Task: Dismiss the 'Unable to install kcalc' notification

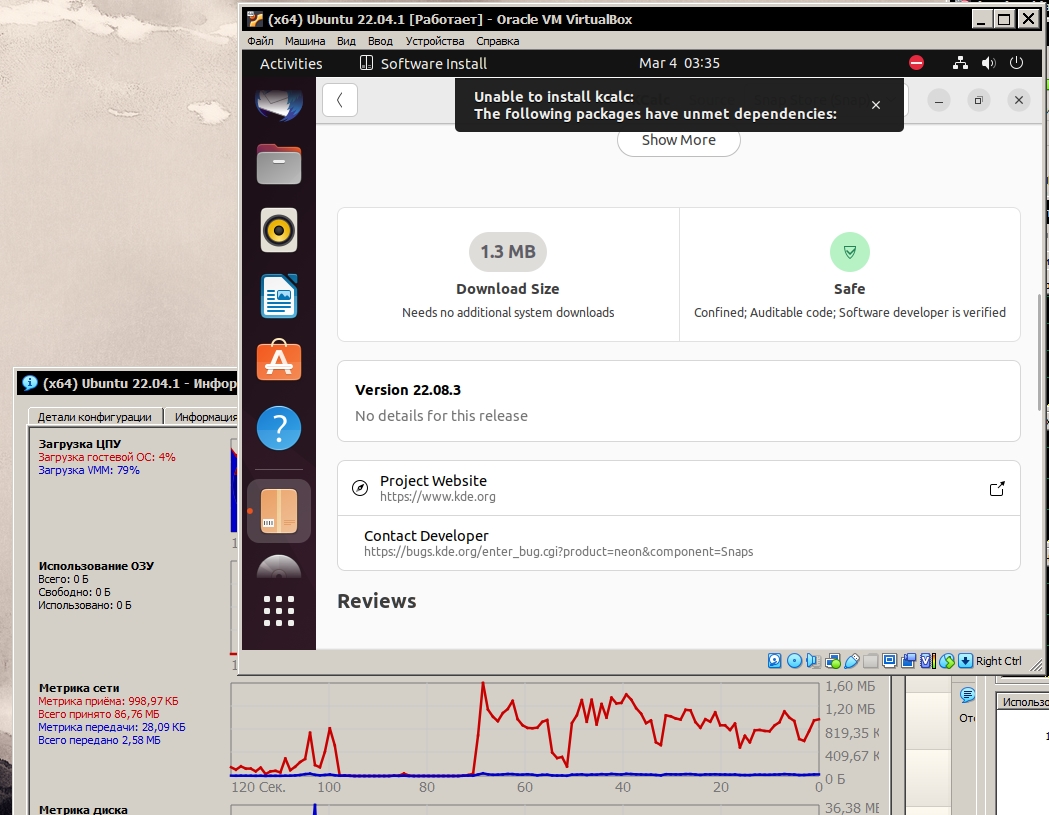Action: (876, 105)
